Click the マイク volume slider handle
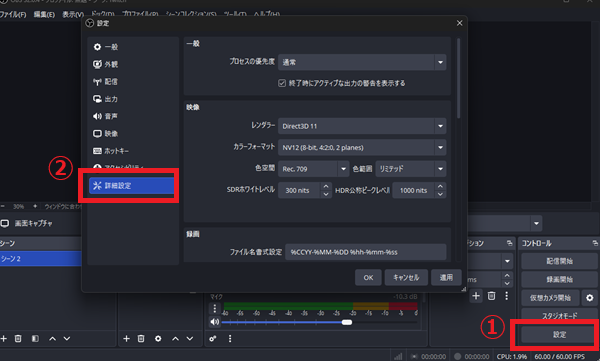 click(347, 322)
